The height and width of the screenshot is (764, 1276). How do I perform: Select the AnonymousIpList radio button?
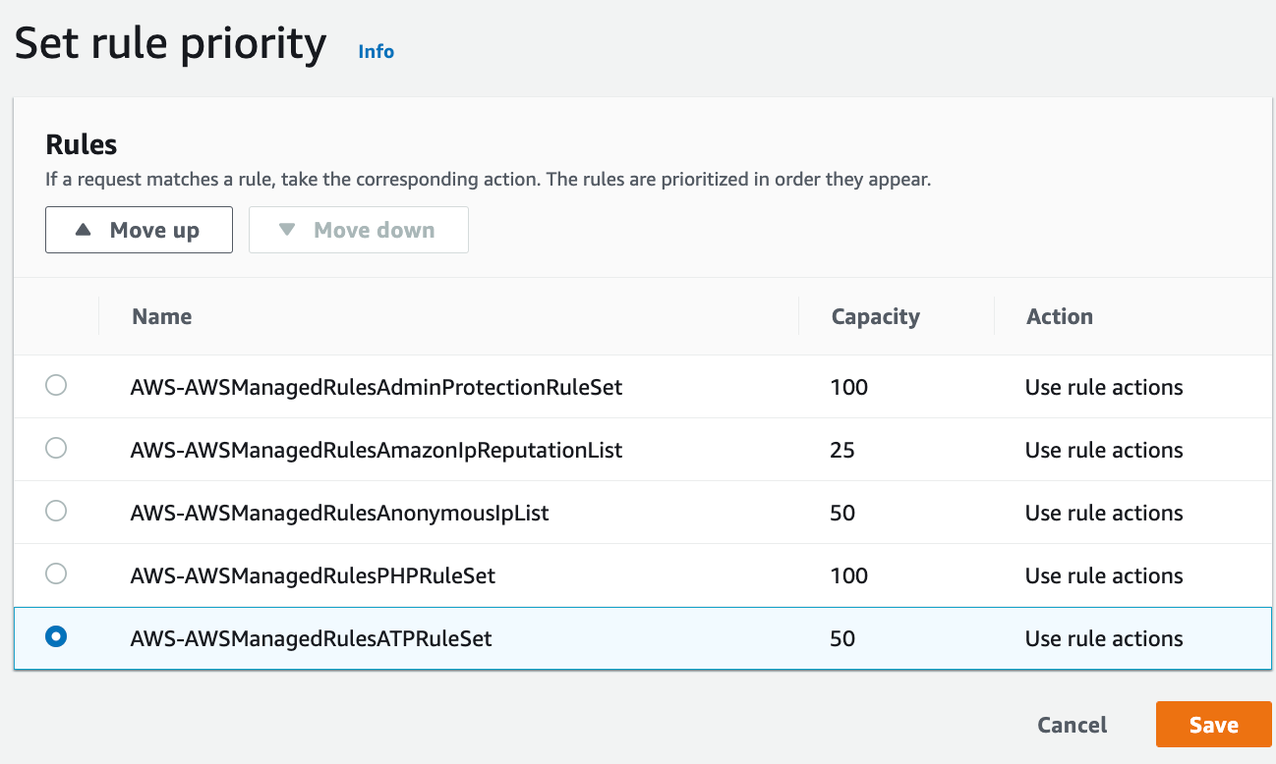coord(56,511)
